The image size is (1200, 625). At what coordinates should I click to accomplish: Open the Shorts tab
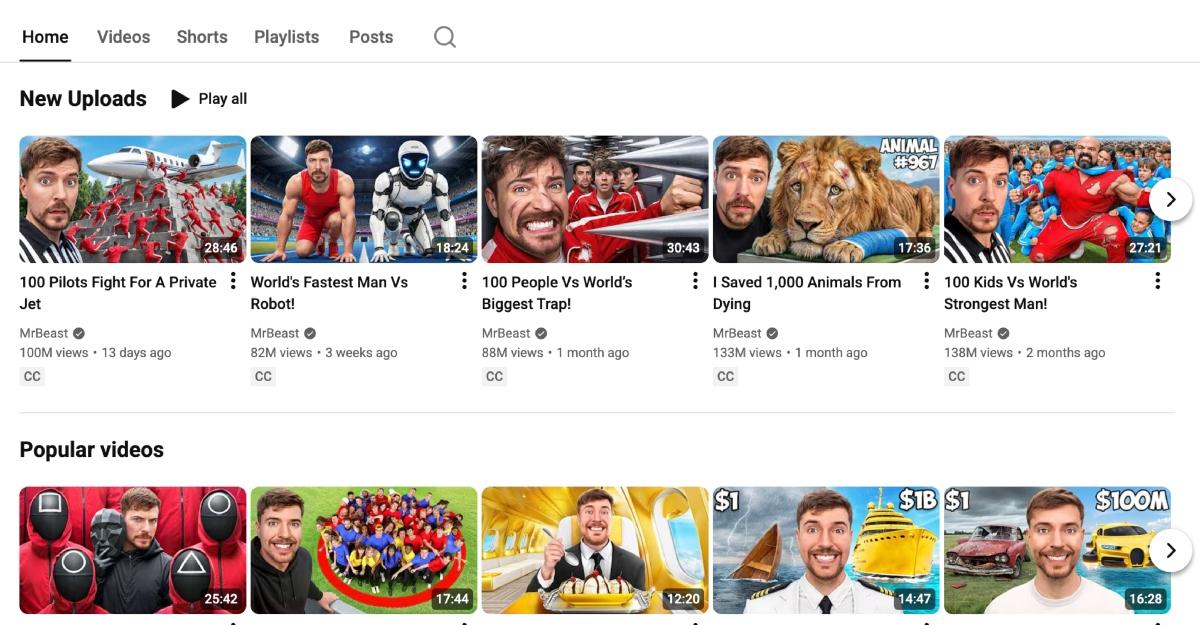click(x=201, y=36)
